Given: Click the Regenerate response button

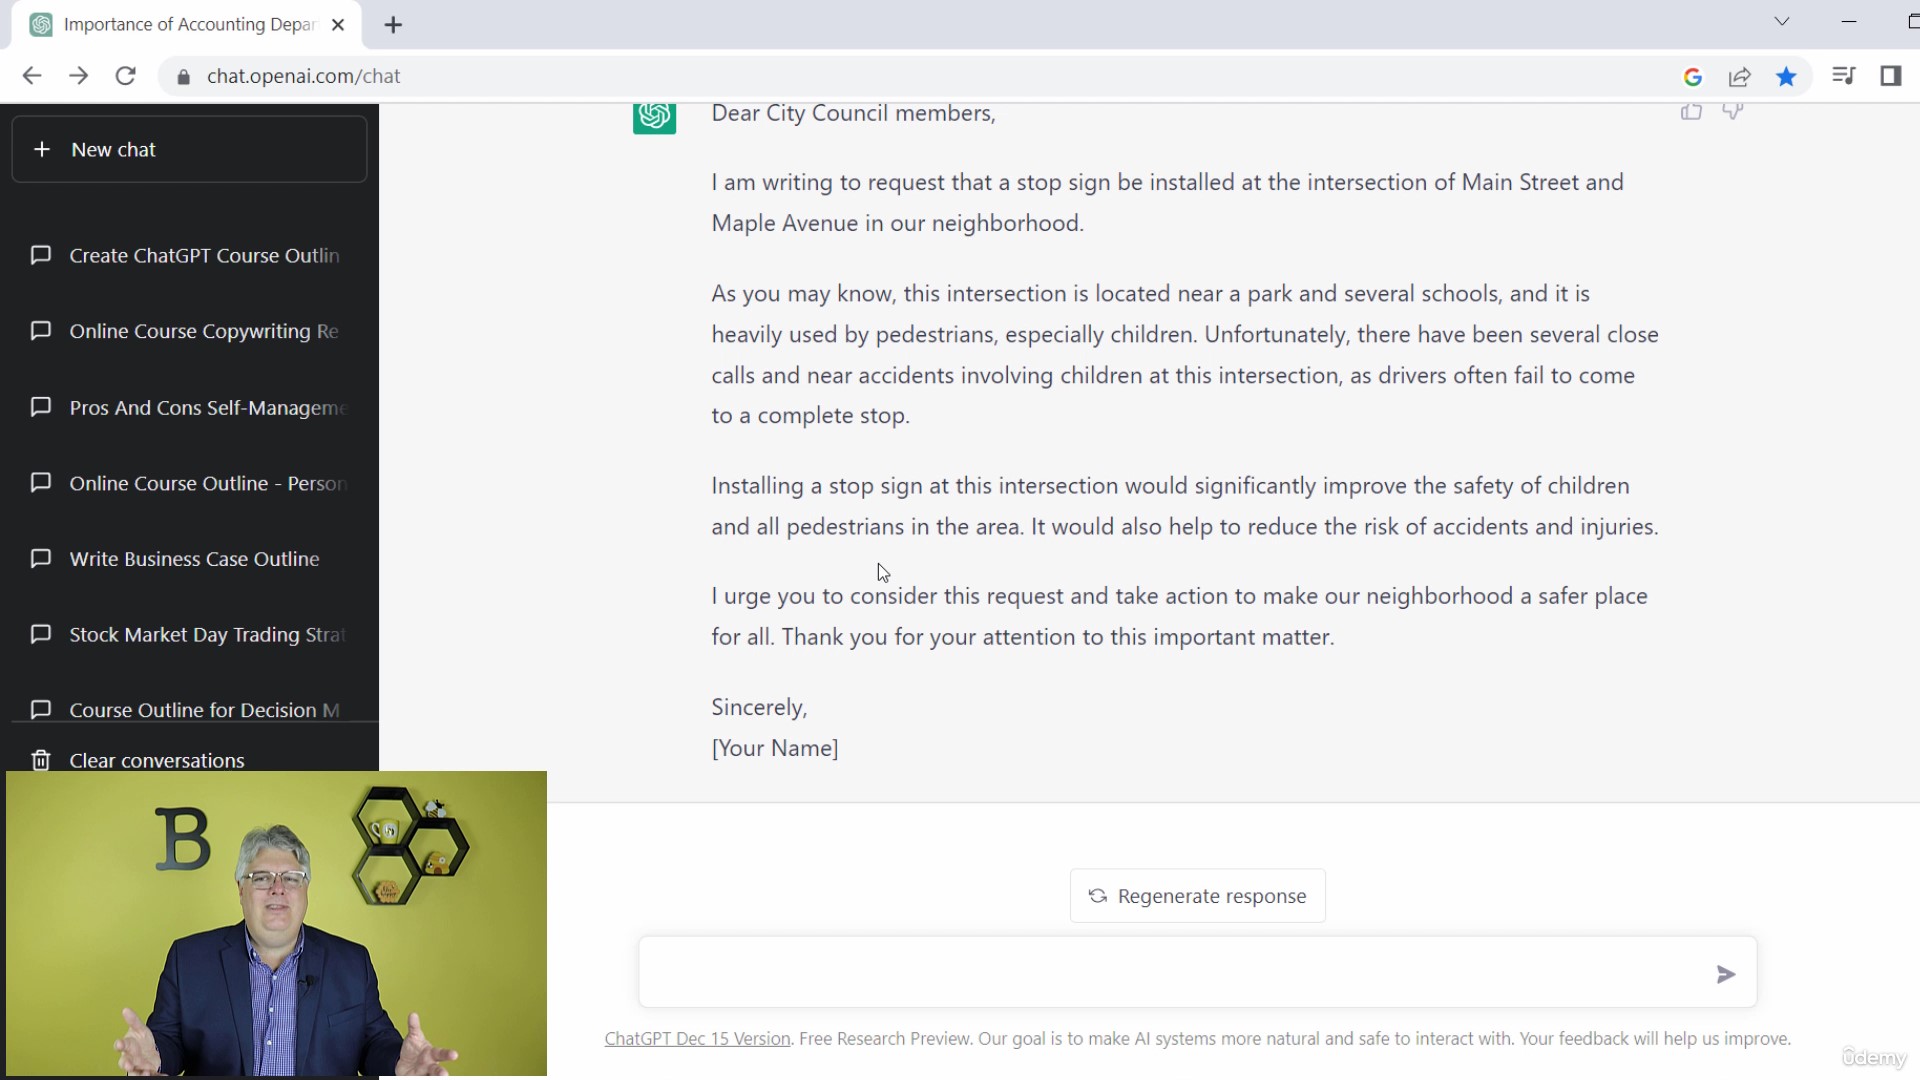Looking at the screenshot, I should (1197, 896).
